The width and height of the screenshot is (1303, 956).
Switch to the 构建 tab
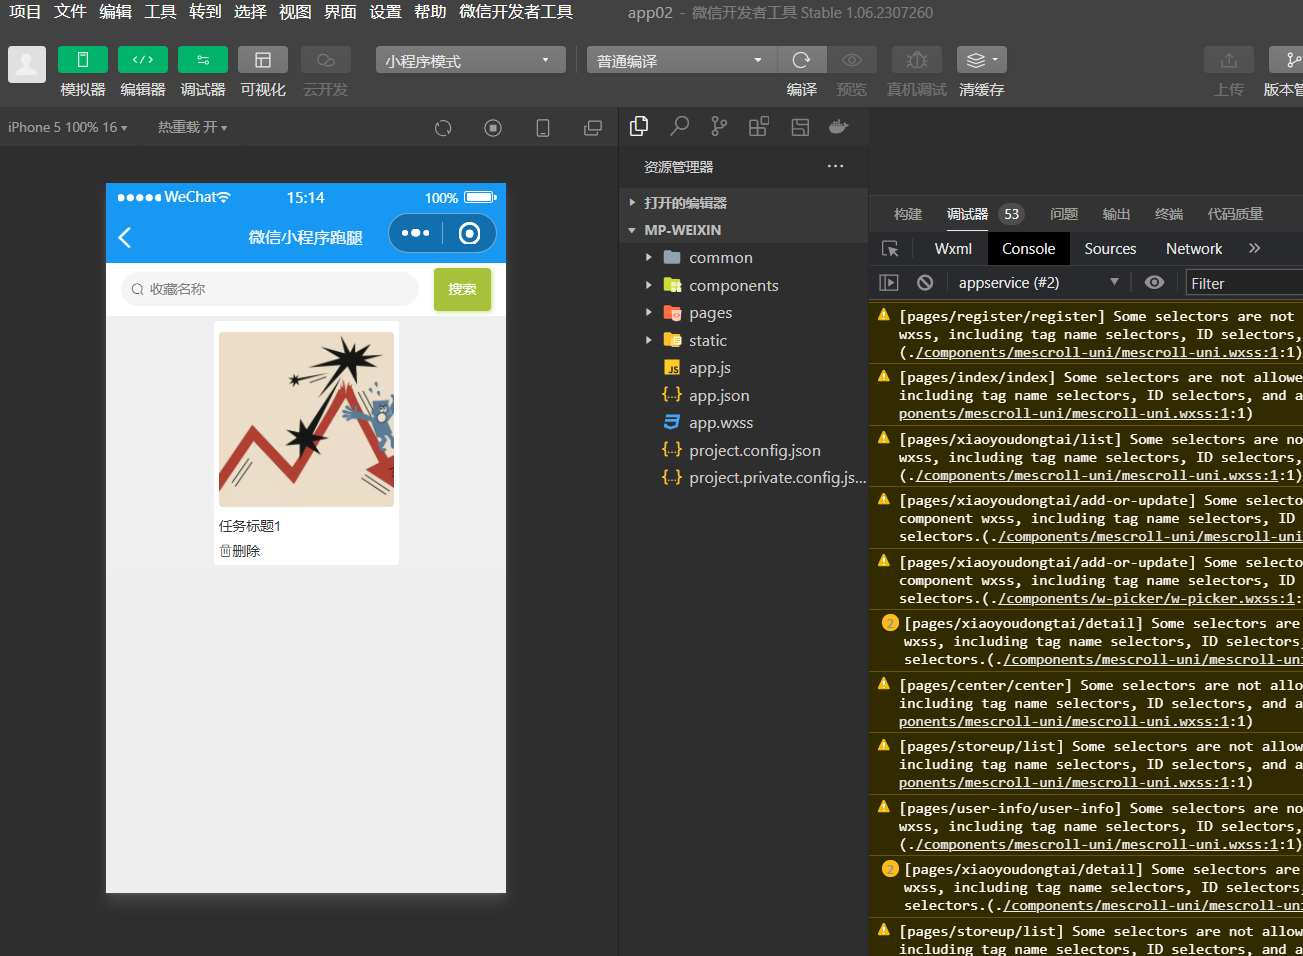point(908,214)
